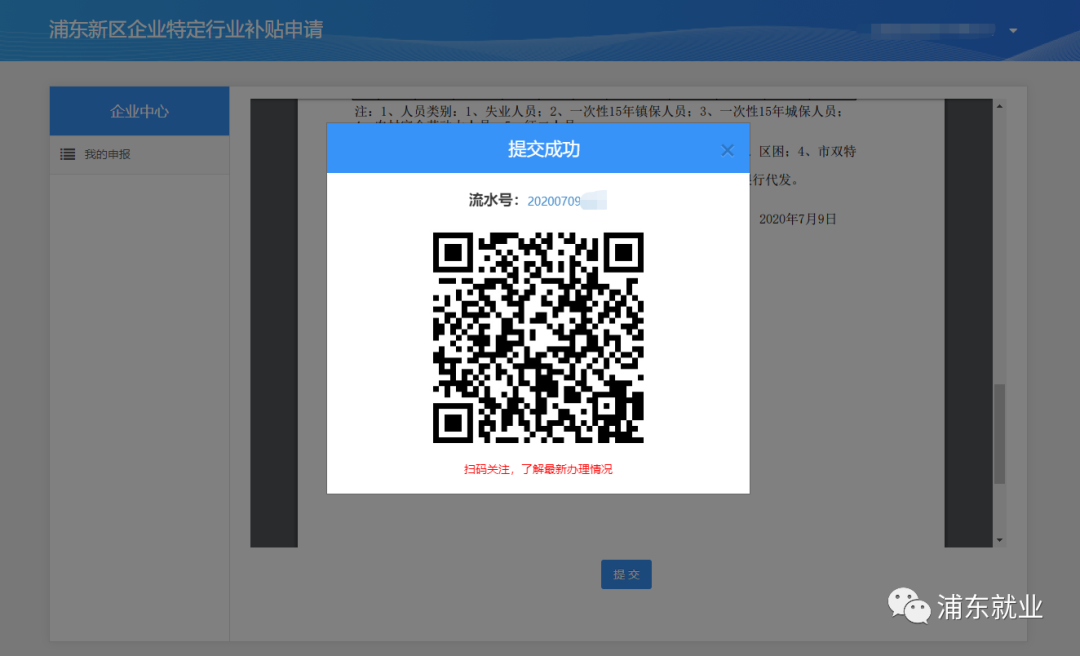Click the 提交 button below the document
This screenshot has width=1080, height=656.
(x=626, y=574)
